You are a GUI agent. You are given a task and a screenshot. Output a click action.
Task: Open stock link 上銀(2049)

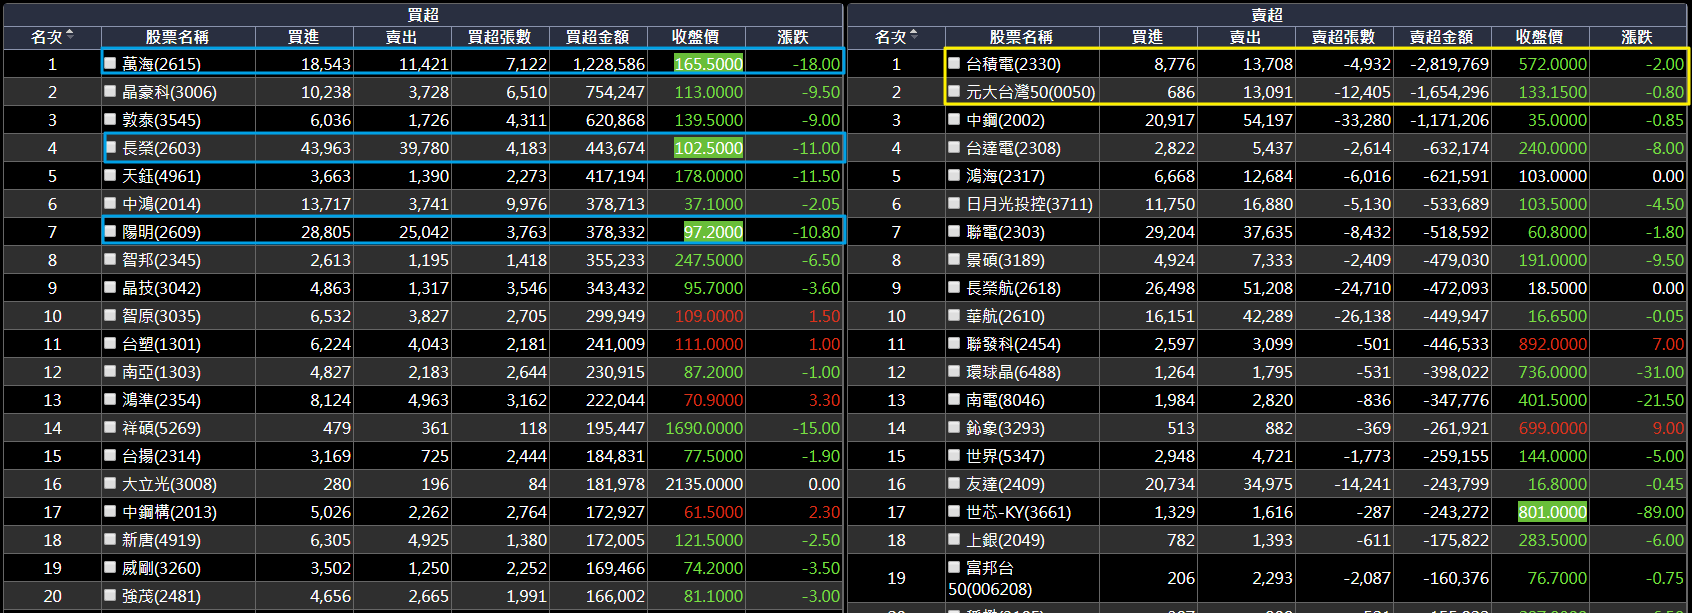click(x=1005, y=540)
